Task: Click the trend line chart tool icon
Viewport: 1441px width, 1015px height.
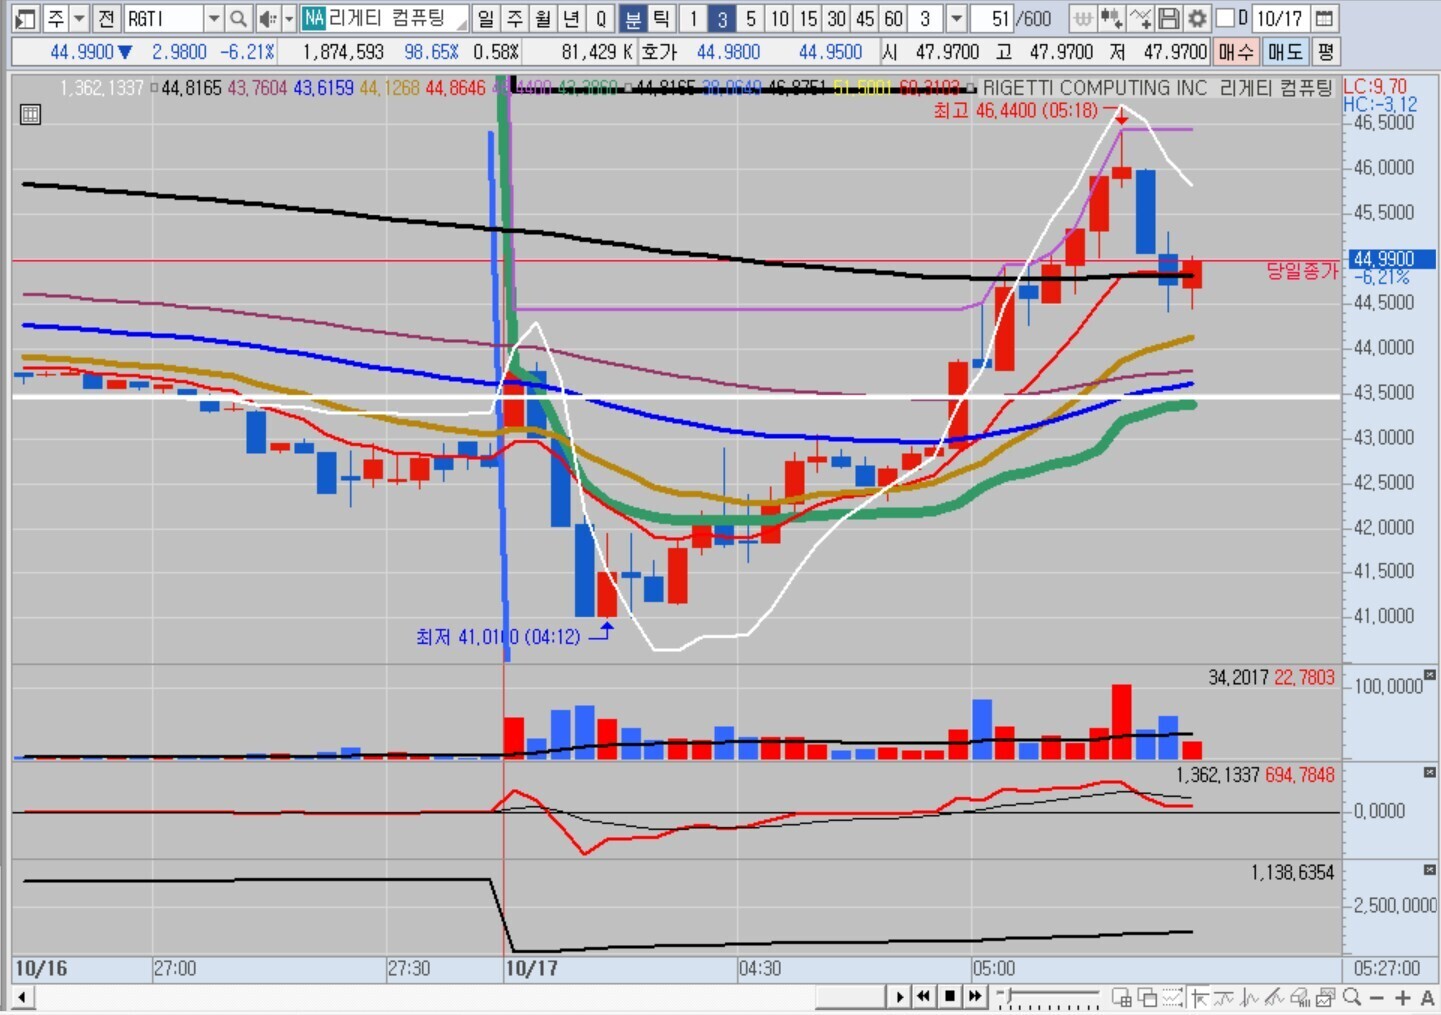Action: [1223, 997]
